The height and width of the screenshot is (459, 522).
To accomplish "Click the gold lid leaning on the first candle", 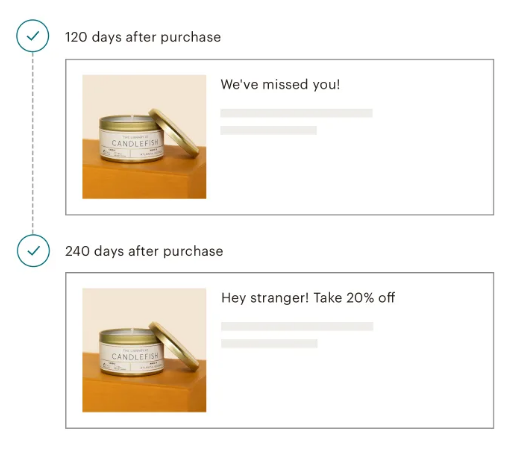I will pyautogui.click(x=175, y=133).
